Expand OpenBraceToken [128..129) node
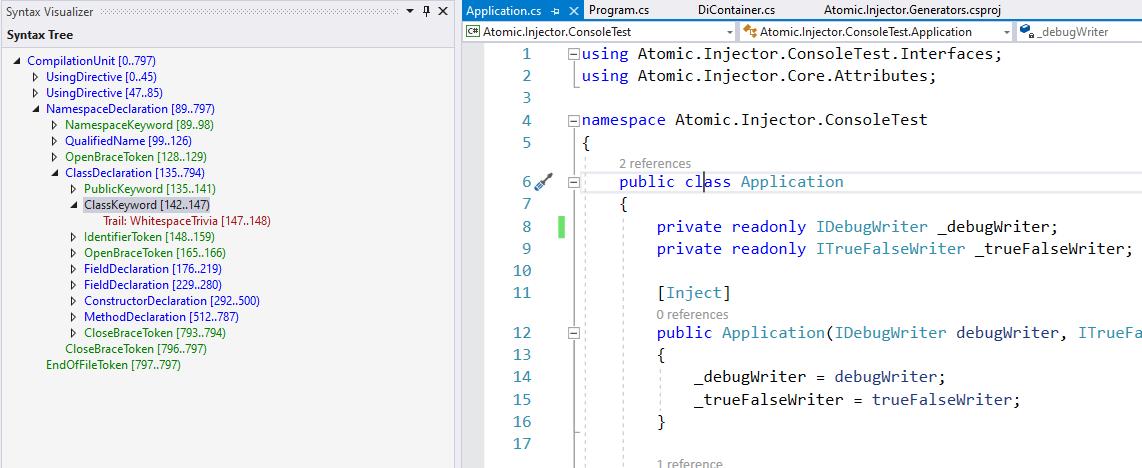This screenshot has width=1142, height=468. 55,157
